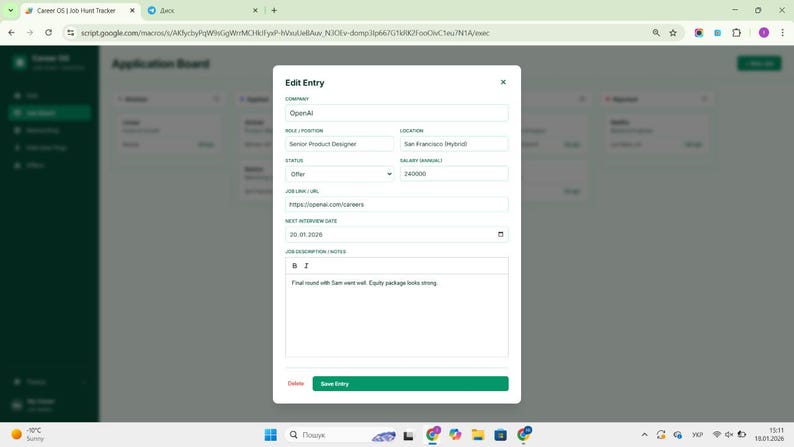
Task: Open the volume control
Action: click(729, 435)
